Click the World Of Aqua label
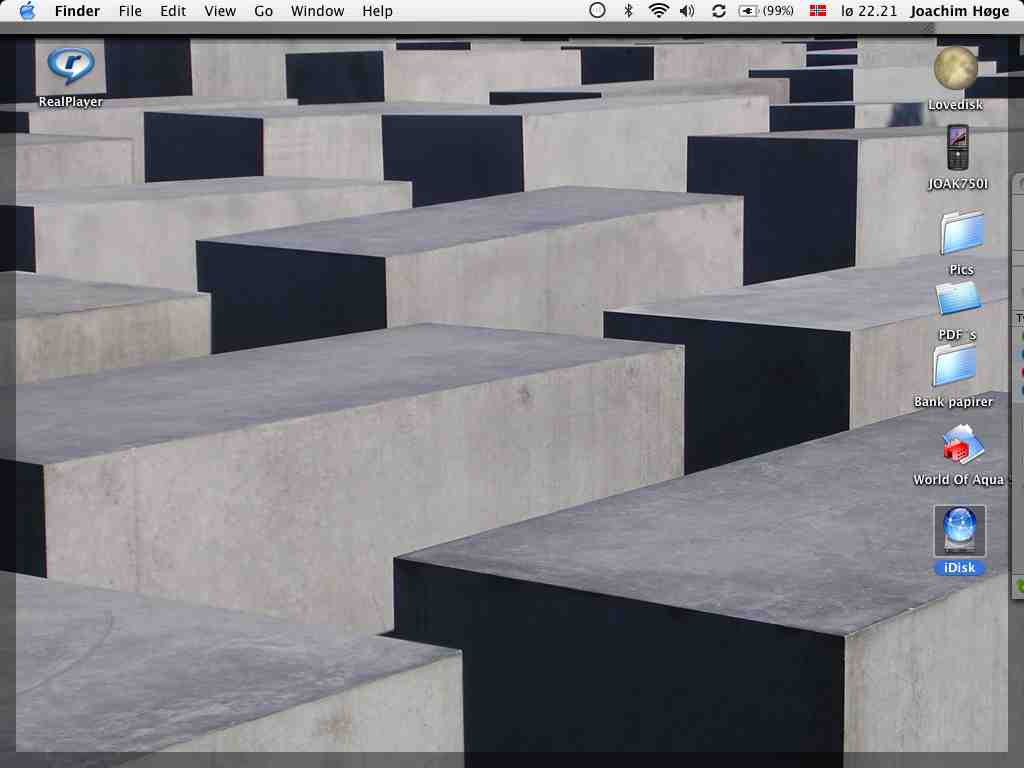Viewport: 1024px width, 768px height. coord(959,479)
